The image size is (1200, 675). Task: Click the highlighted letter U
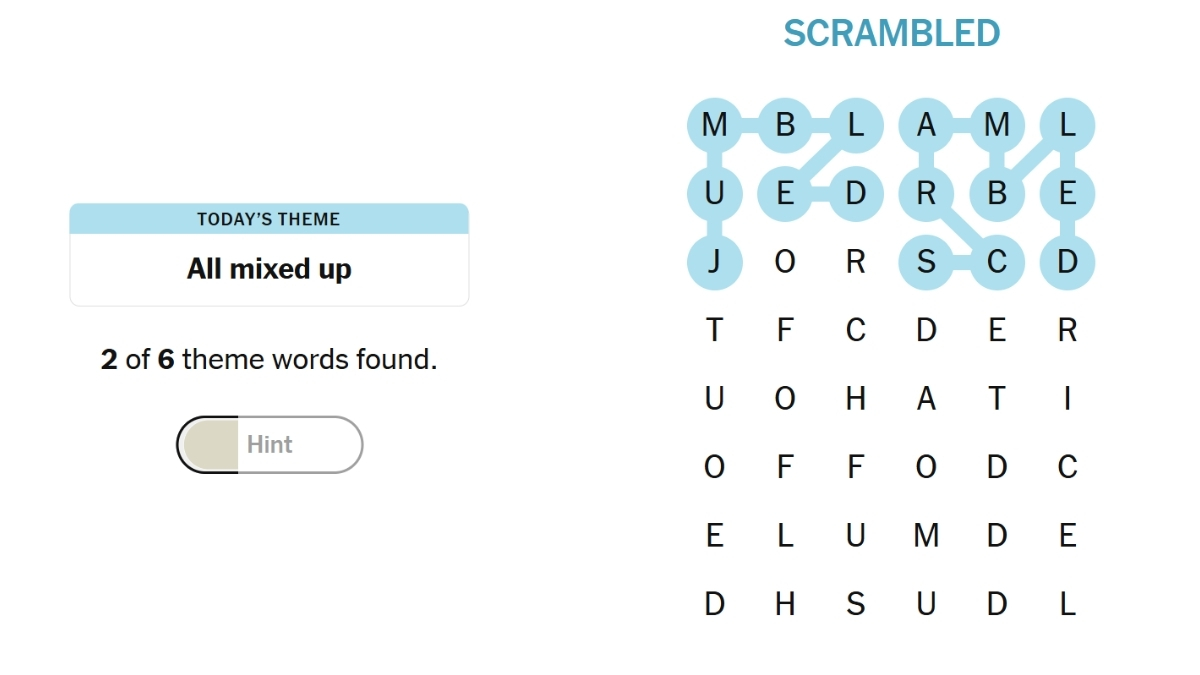714,193
